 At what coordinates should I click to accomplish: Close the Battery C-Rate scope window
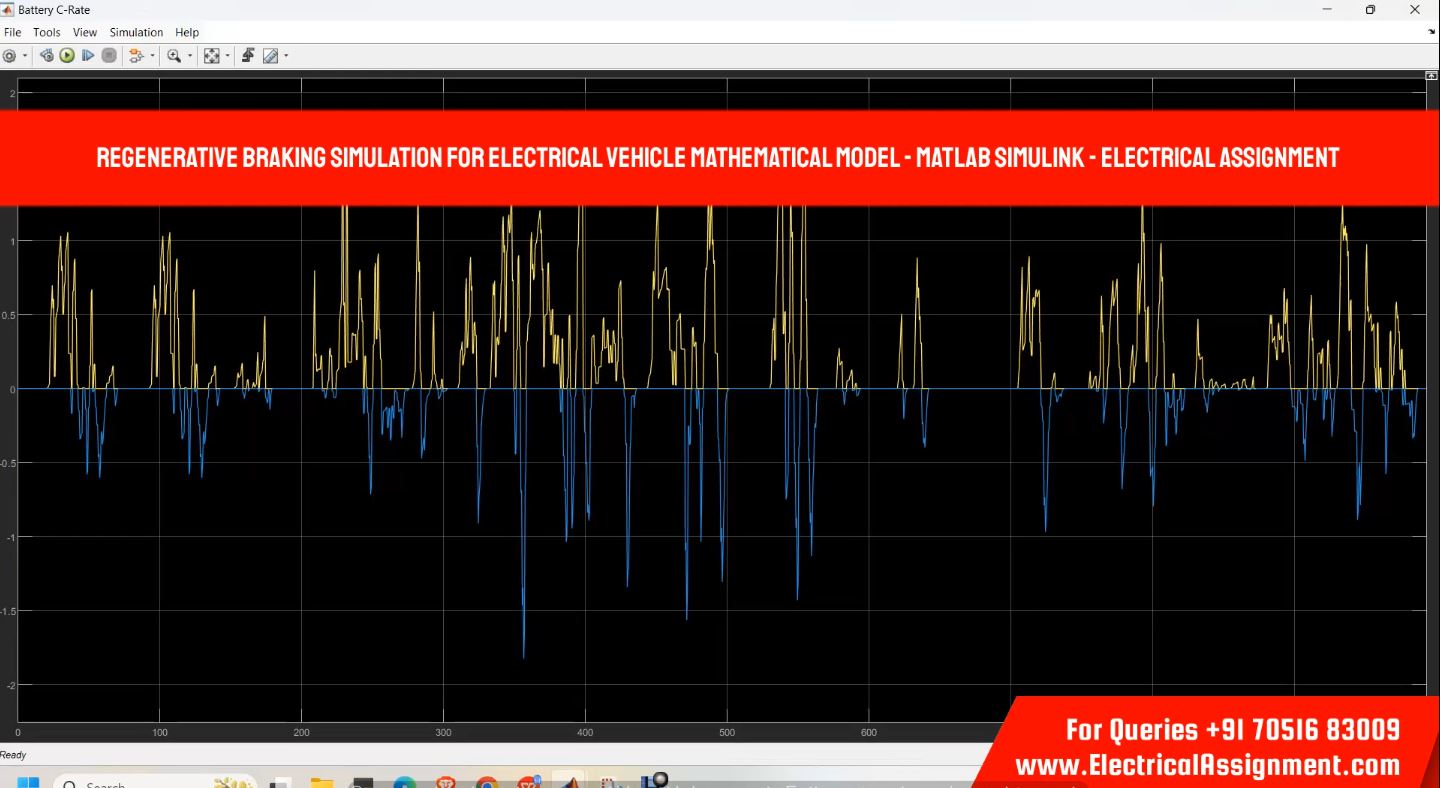pyautogui.click(x=1415, y=9)
